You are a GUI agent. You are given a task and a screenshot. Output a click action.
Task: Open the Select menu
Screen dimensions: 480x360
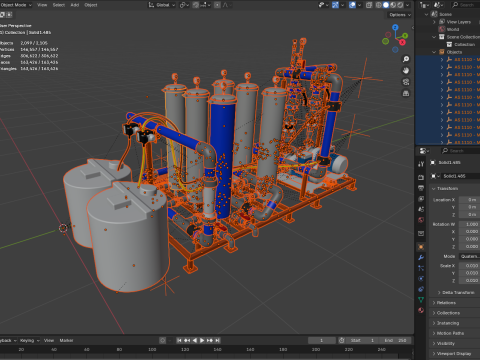tap(59, 5)
